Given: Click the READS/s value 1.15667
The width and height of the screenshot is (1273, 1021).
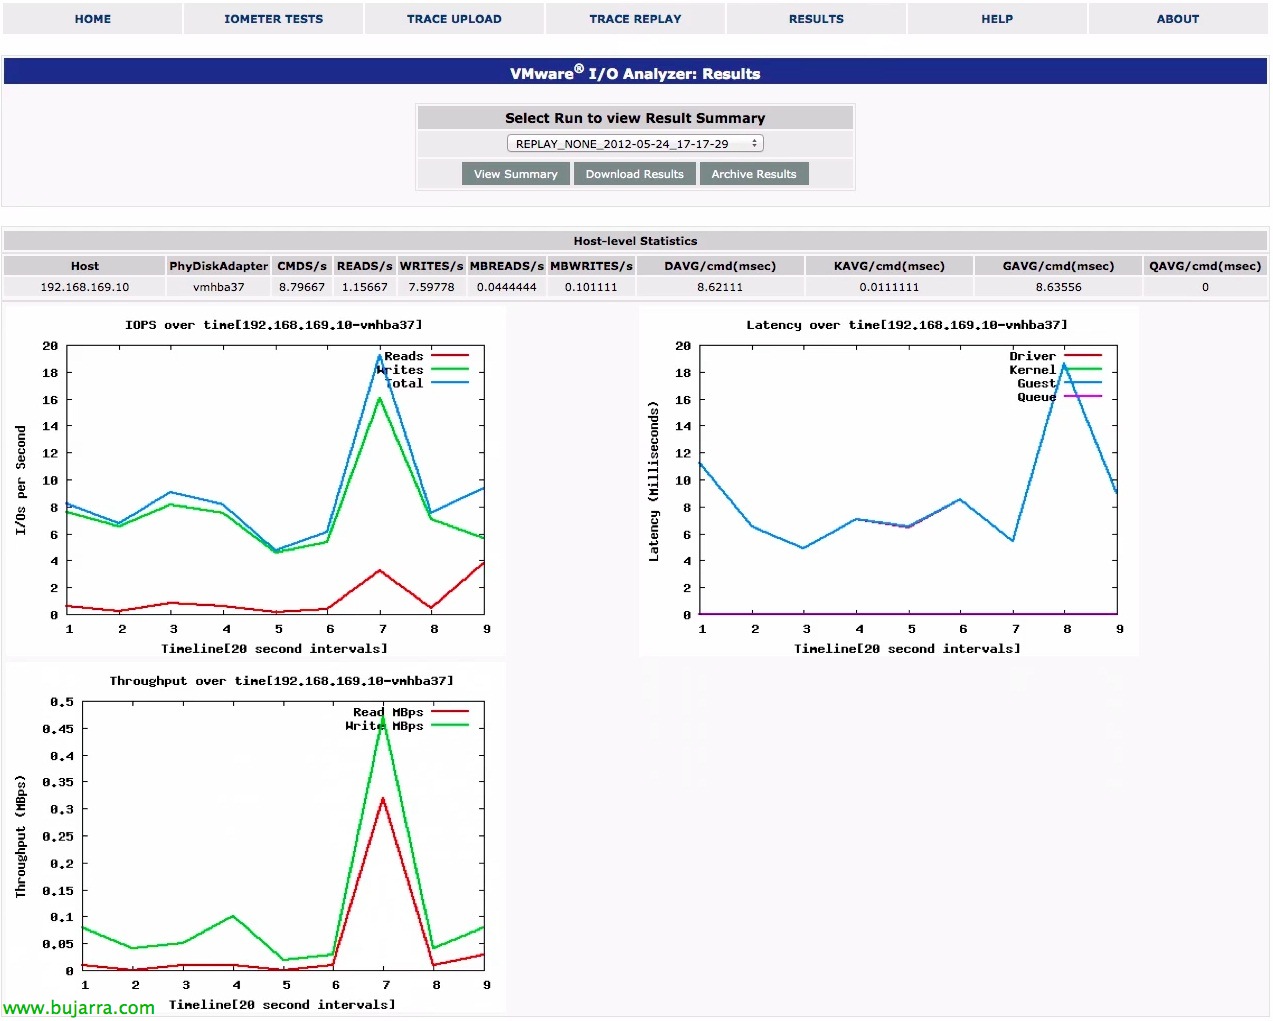Looking at the screenshot, I should (x=365, y=287).
